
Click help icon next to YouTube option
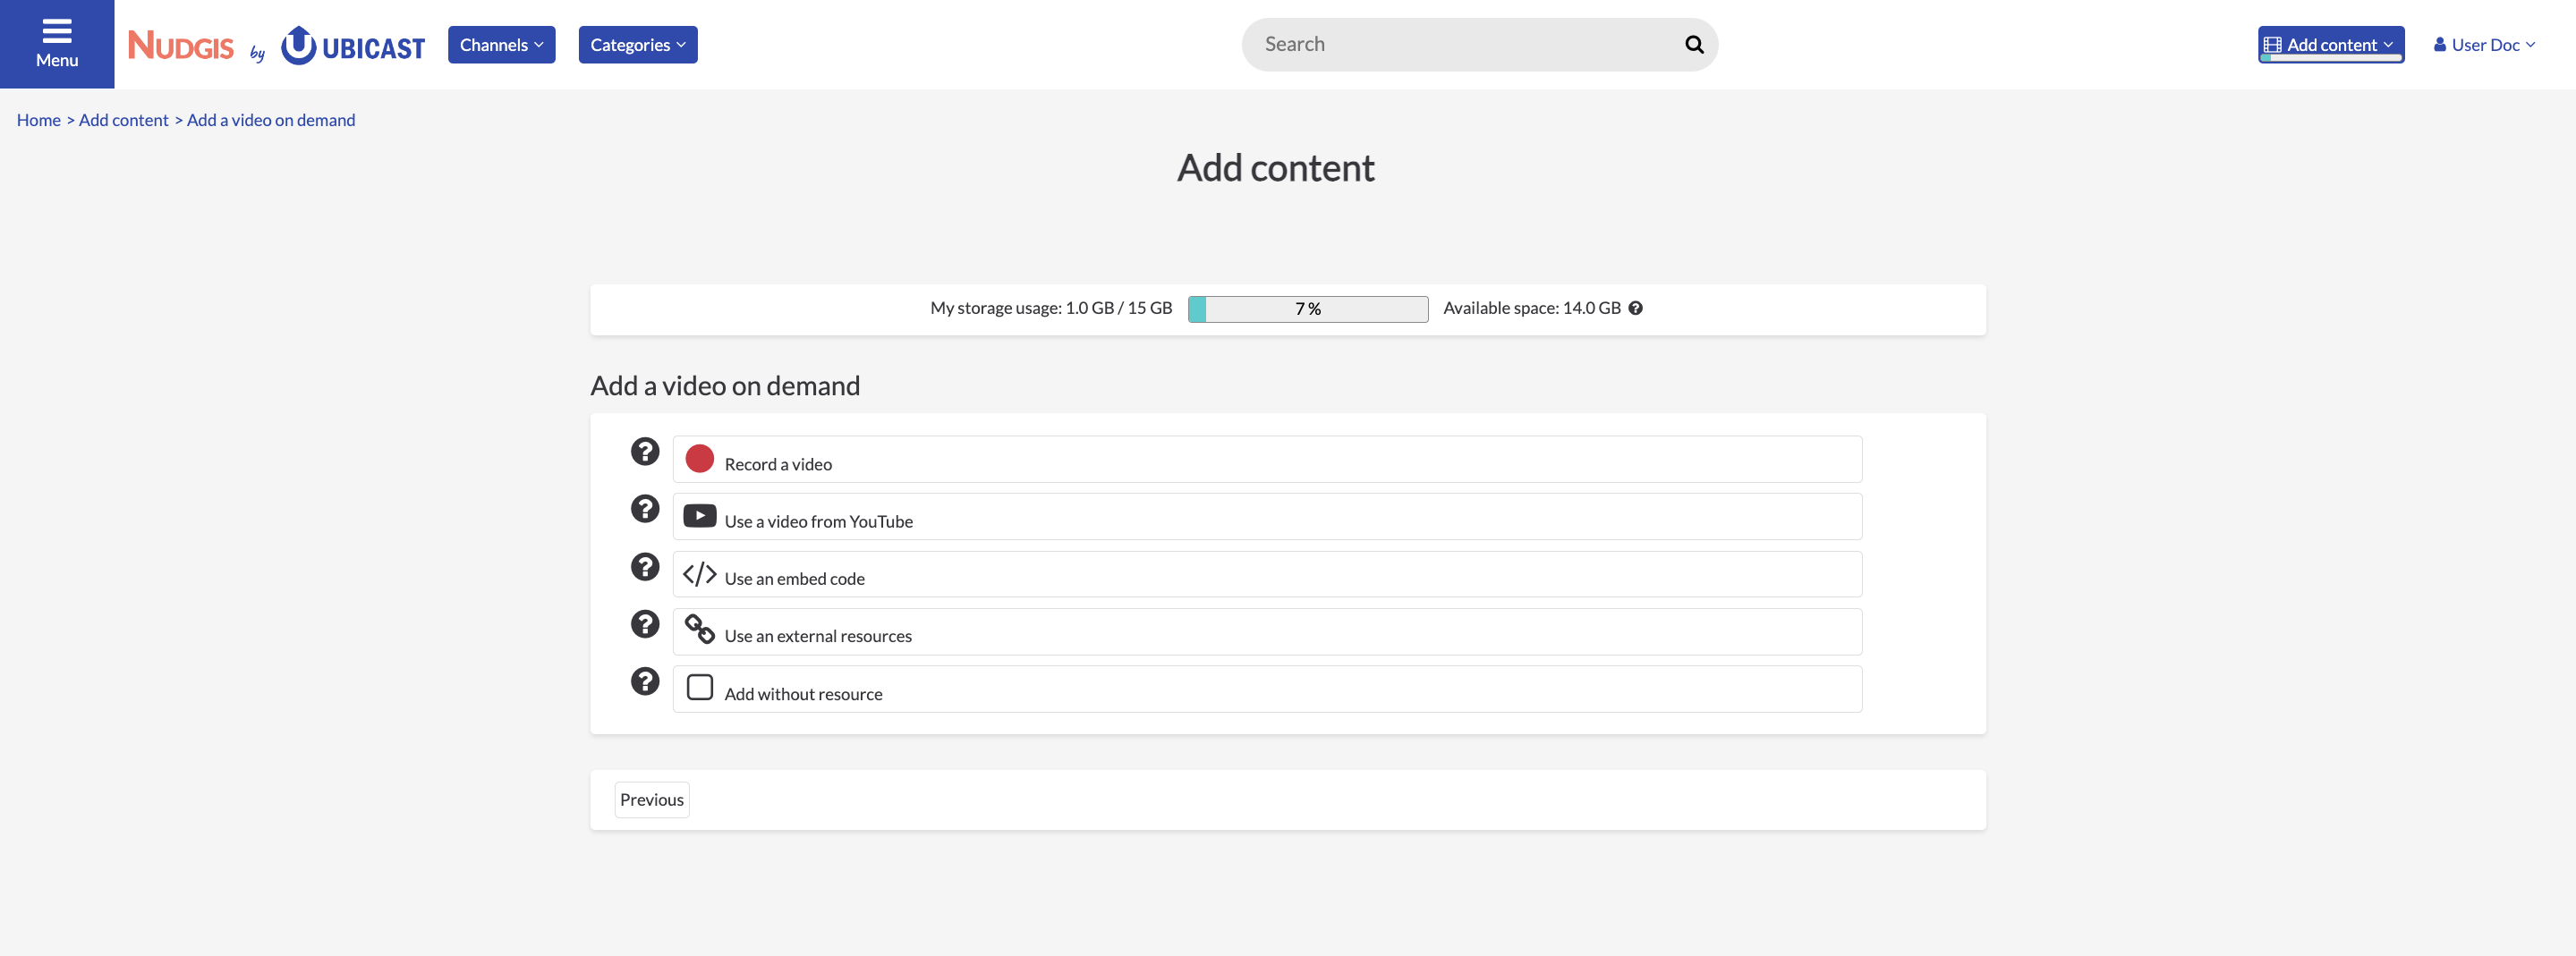pyautogui.click(x=645, y=509)
